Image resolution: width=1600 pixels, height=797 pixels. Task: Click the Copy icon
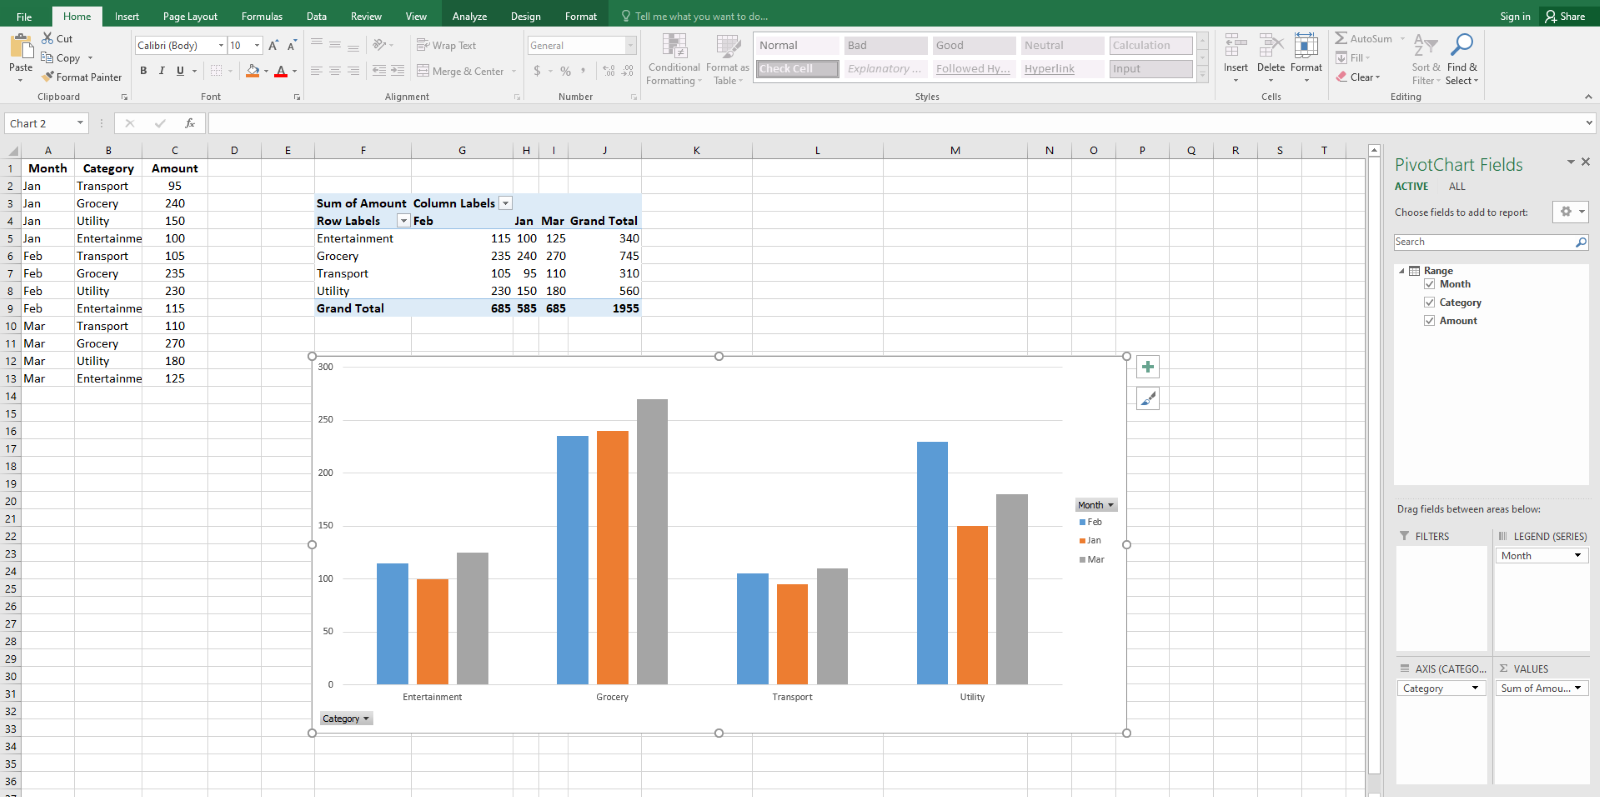[x=47, y=58]
